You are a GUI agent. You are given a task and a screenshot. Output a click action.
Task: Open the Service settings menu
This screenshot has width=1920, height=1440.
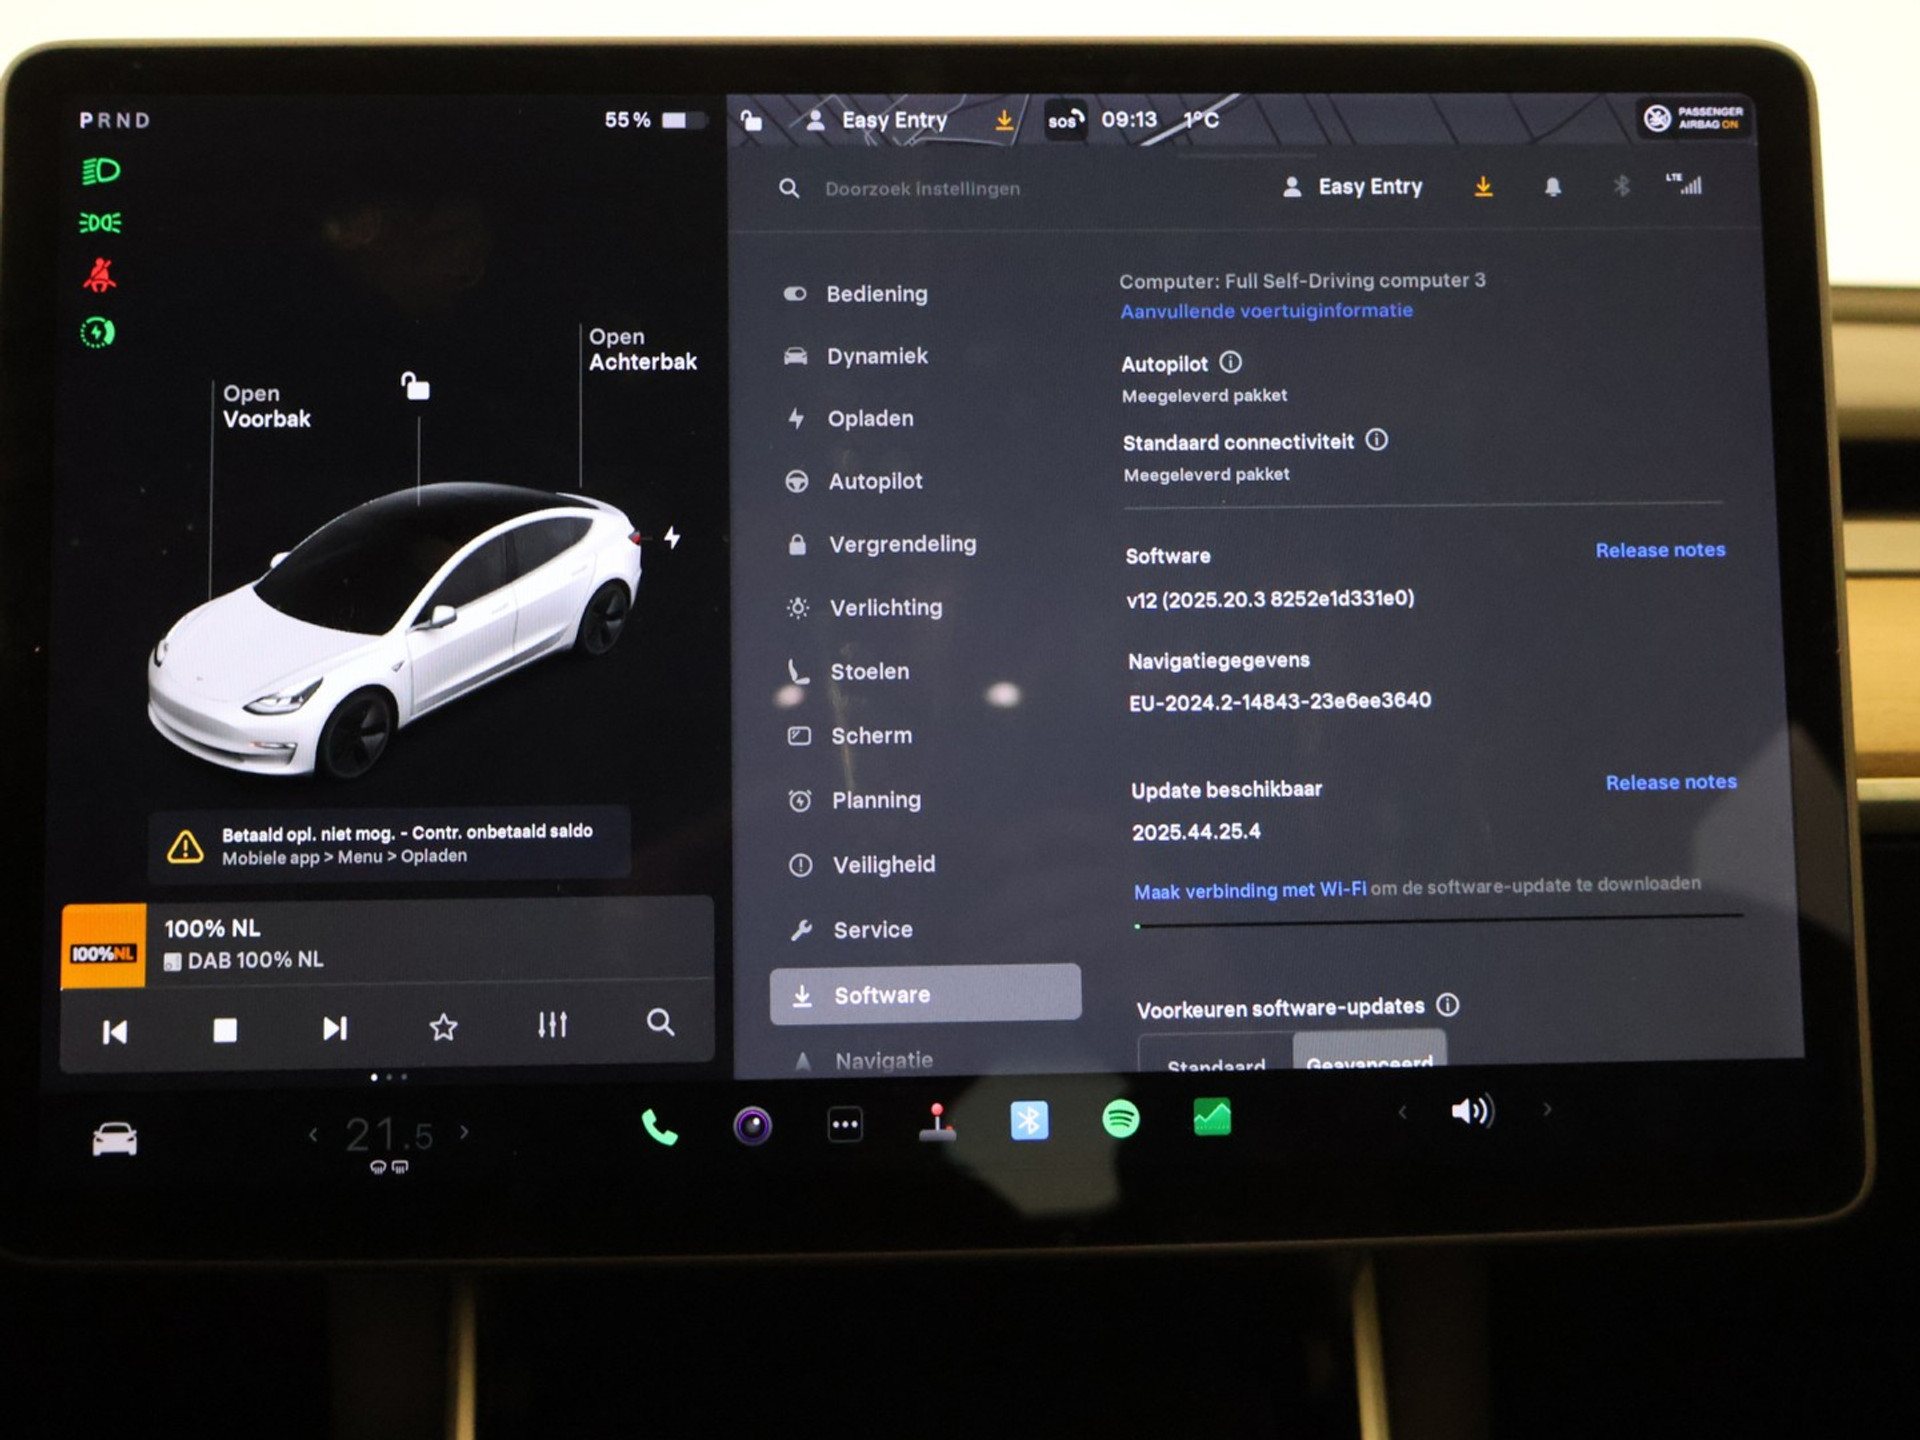[x=872, y=930]
